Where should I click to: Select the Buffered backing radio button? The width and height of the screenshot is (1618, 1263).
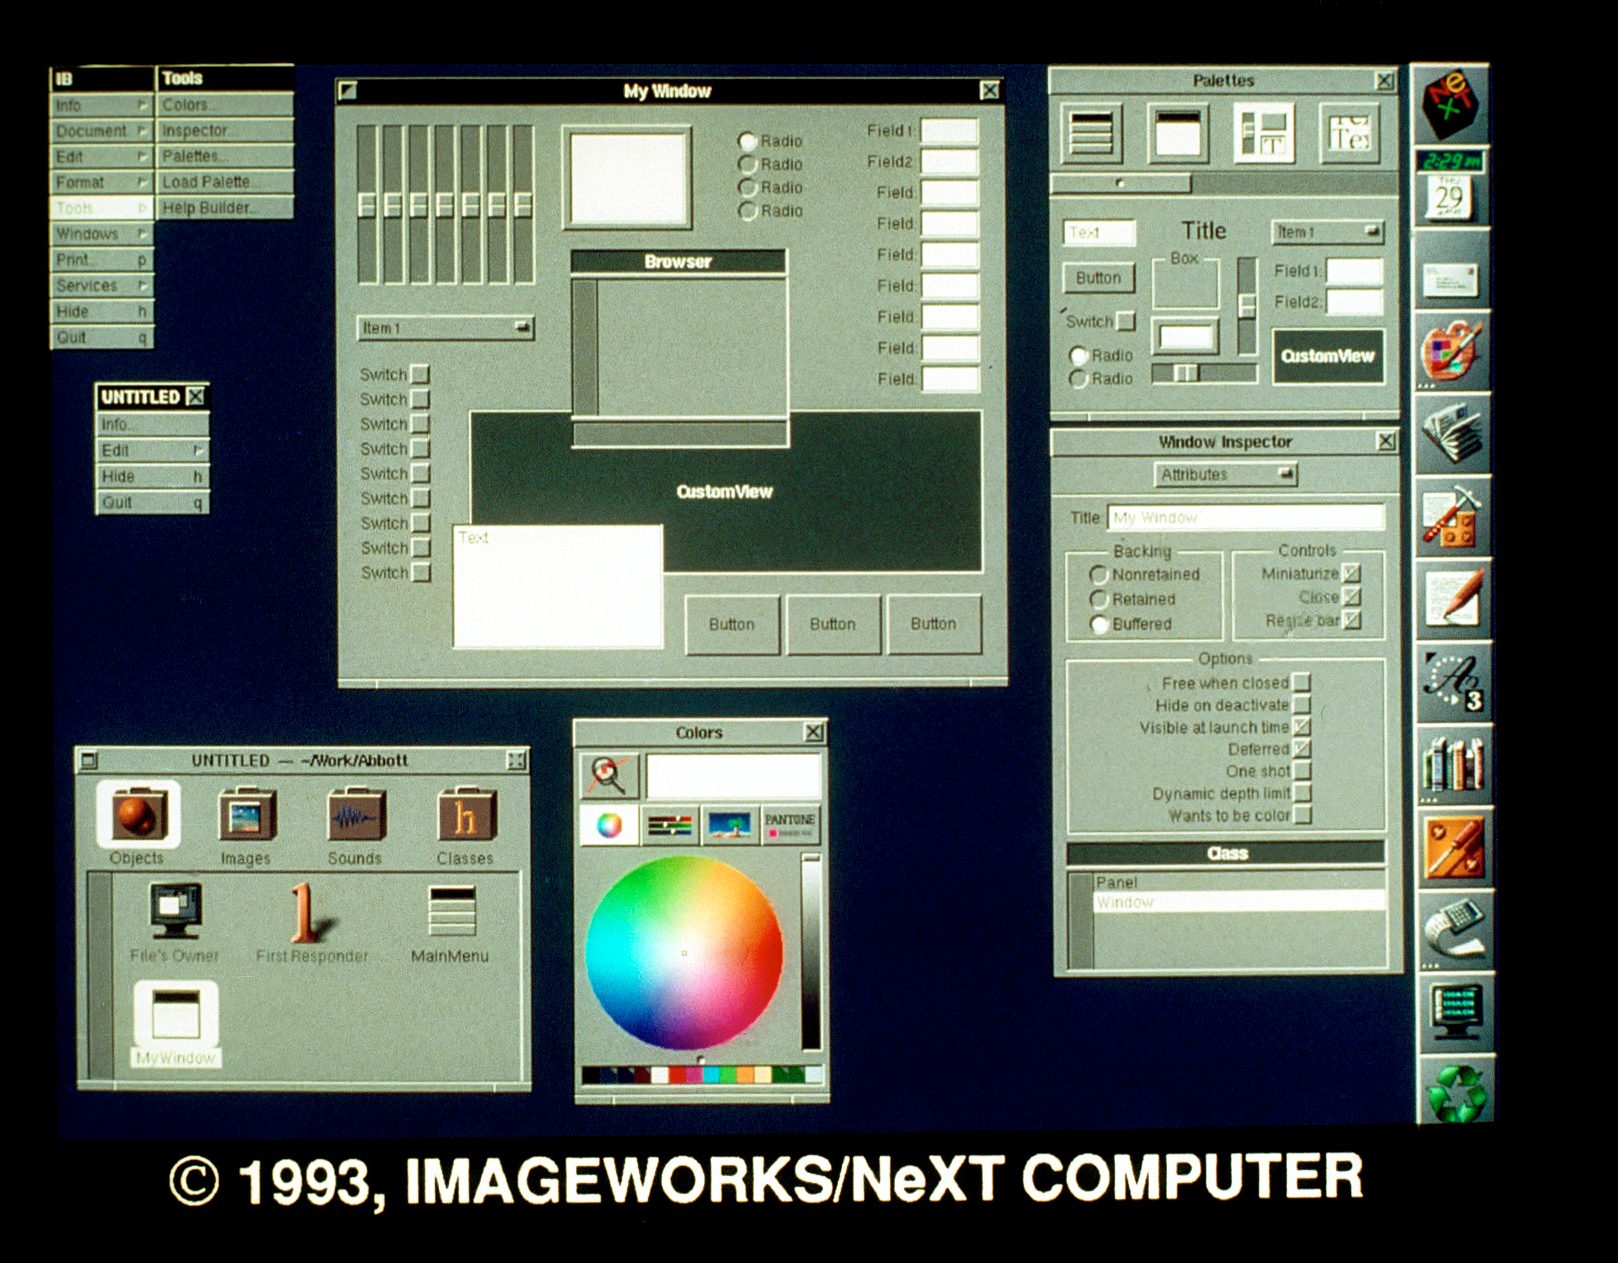coord(1099,624)
